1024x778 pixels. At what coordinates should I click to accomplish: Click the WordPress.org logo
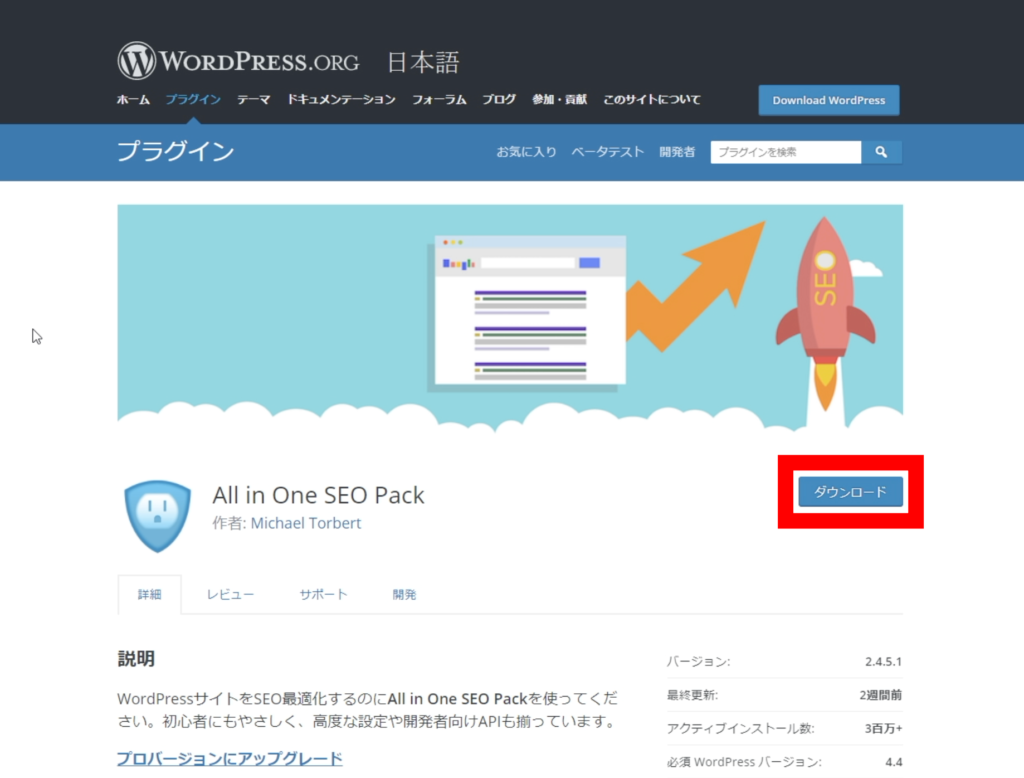238,61
